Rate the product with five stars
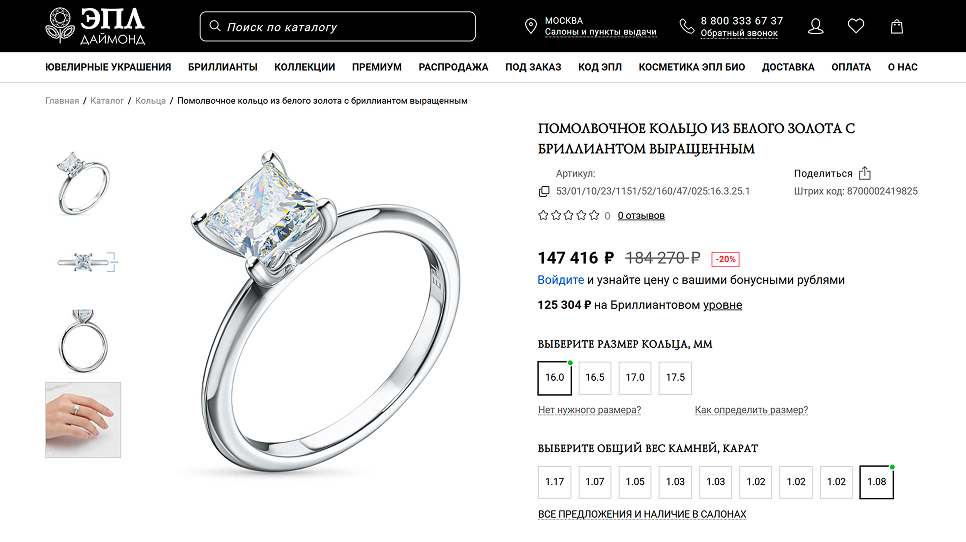The width and height of the screenshot is (966, 542). click(x=594, y=215)
